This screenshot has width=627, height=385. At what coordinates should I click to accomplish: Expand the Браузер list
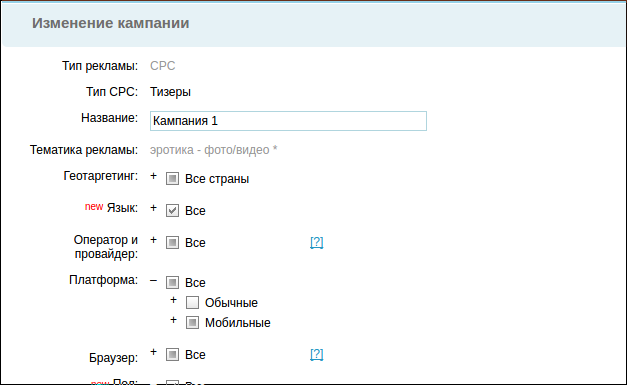153,352
